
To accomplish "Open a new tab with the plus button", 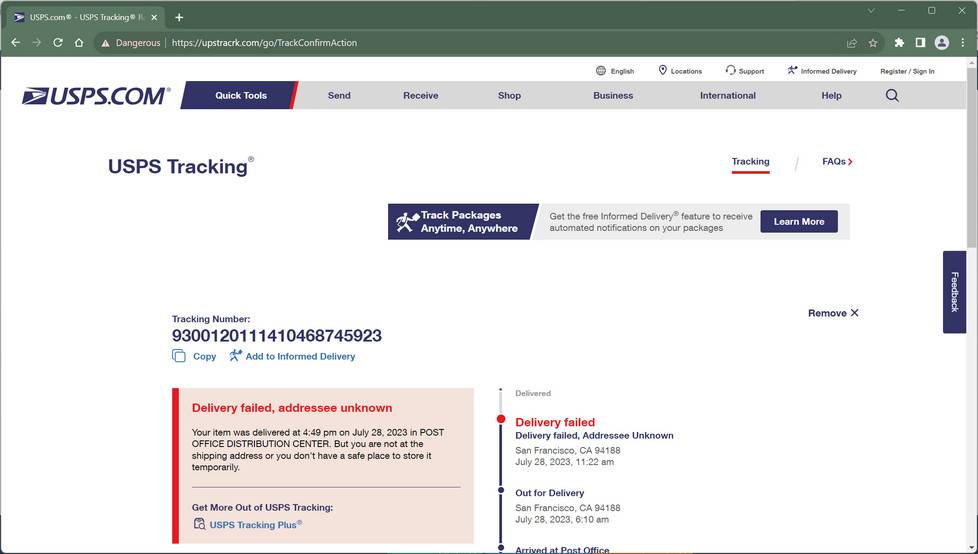I will (179, 17).
